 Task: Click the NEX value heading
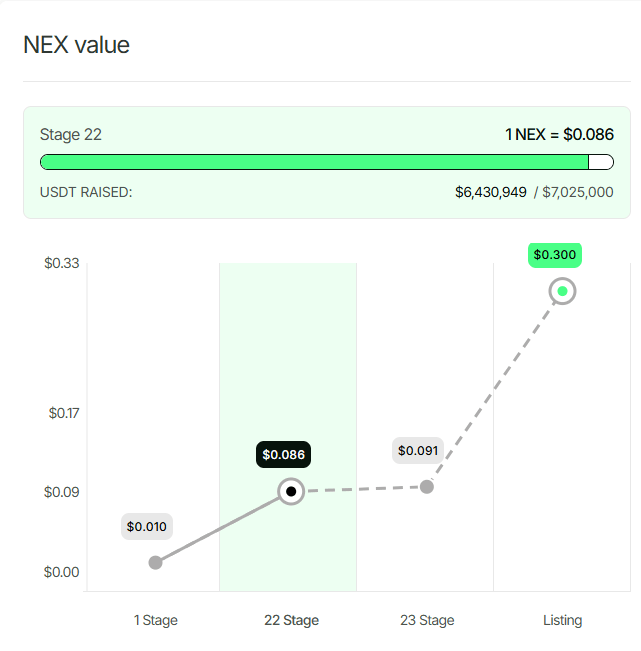76,45
